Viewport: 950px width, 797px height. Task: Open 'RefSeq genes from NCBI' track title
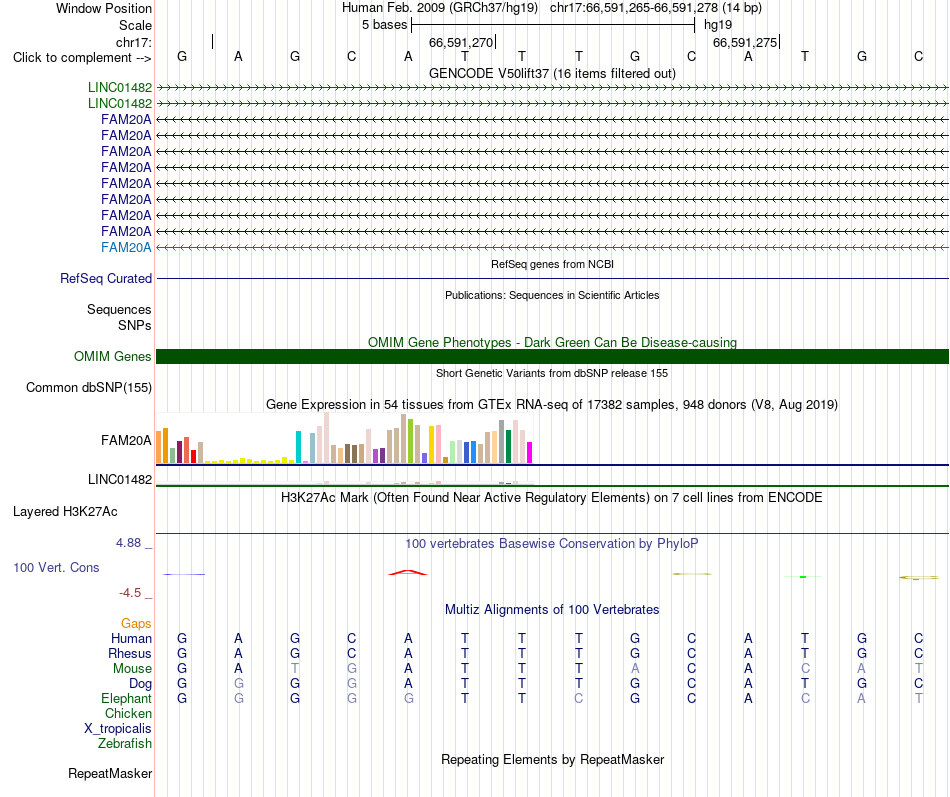(x=552, y=264)
